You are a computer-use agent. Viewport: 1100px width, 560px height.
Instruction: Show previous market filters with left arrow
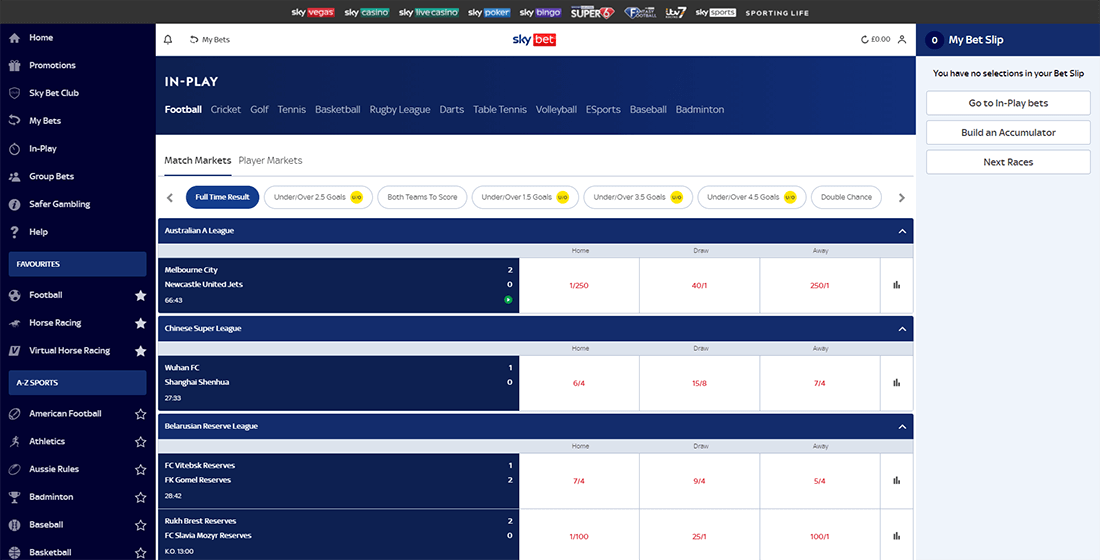[170, 198]
